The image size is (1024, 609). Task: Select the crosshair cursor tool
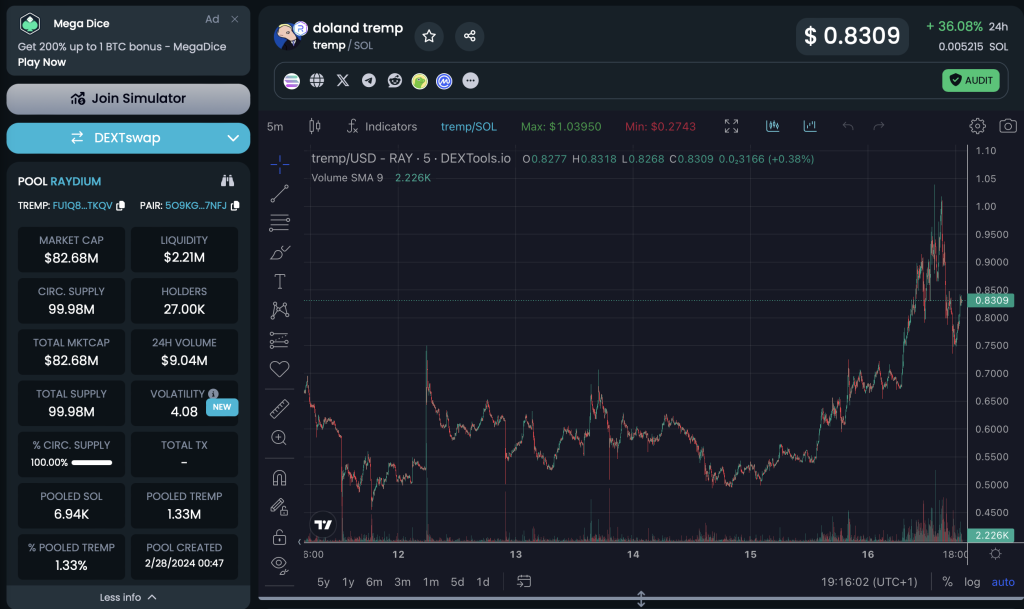point(280,164)
